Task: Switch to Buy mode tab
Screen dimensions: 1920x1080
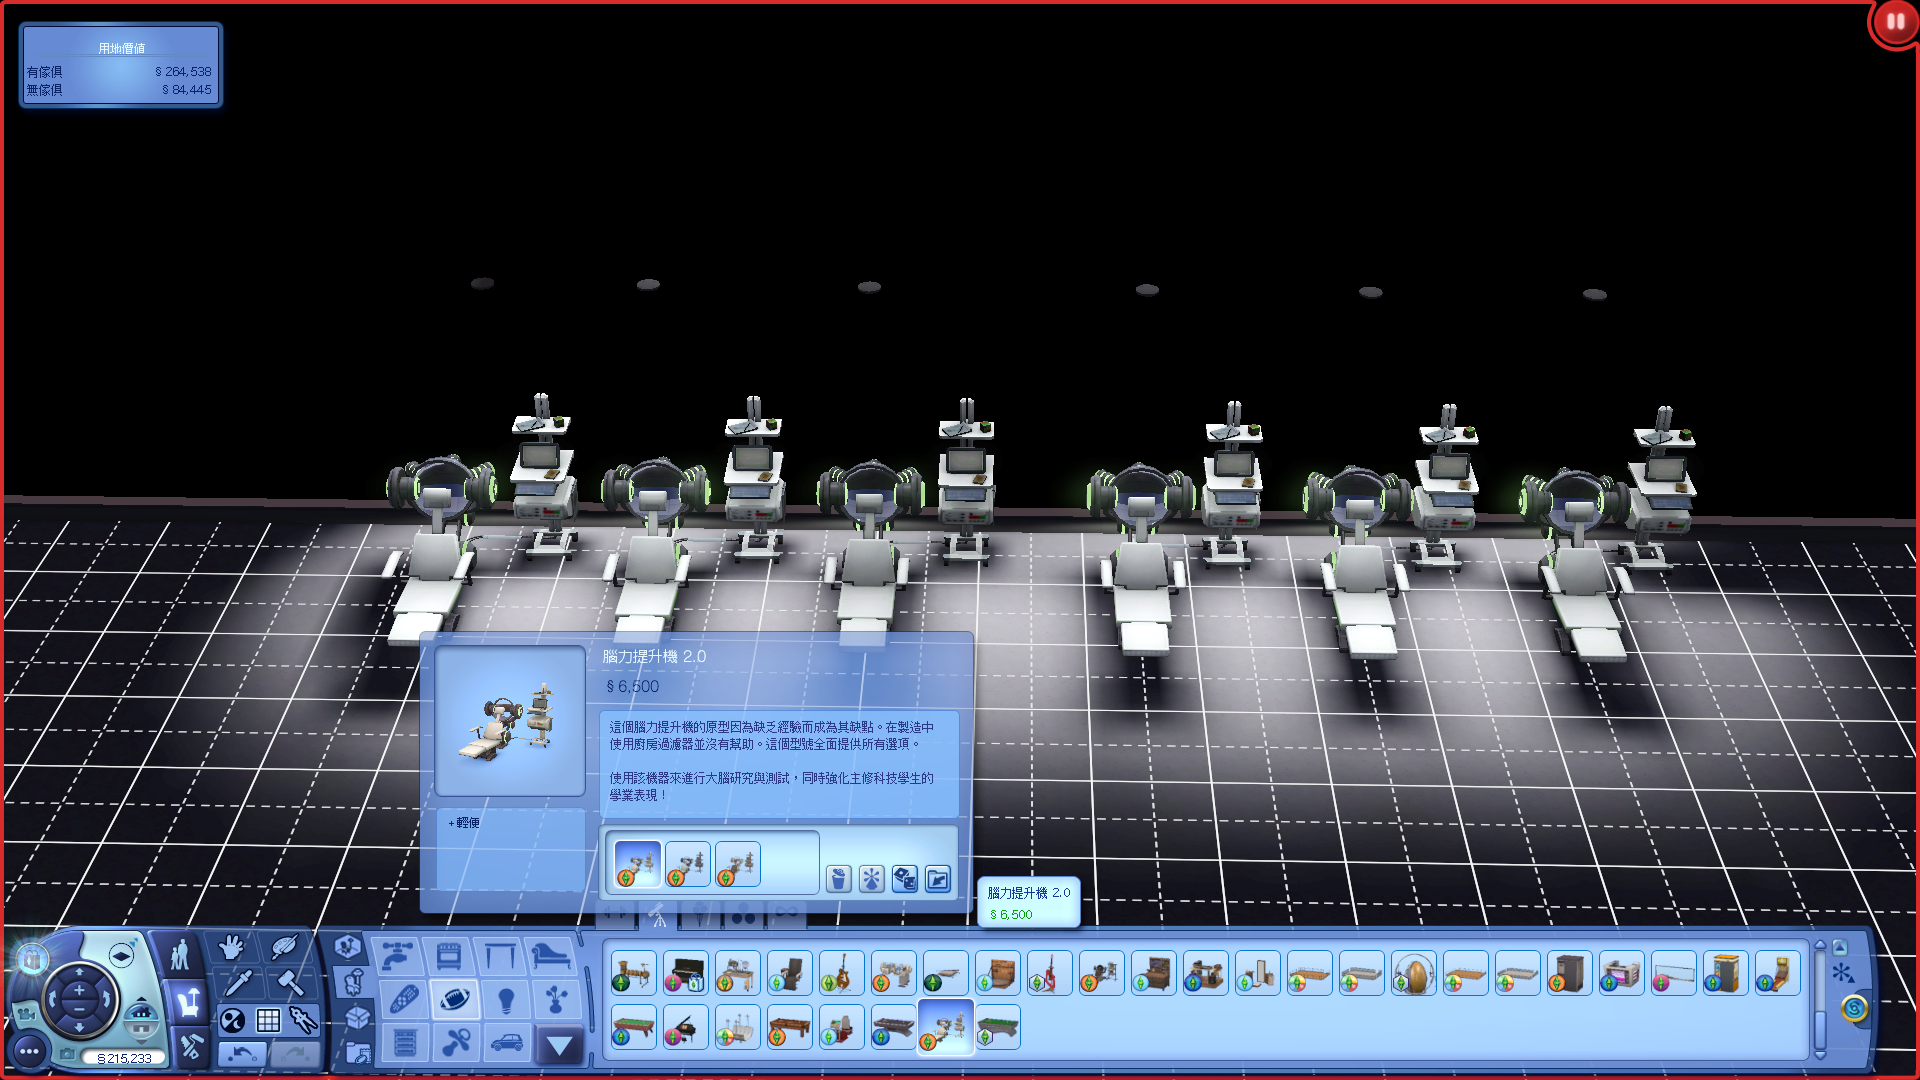Action: 188,1001
